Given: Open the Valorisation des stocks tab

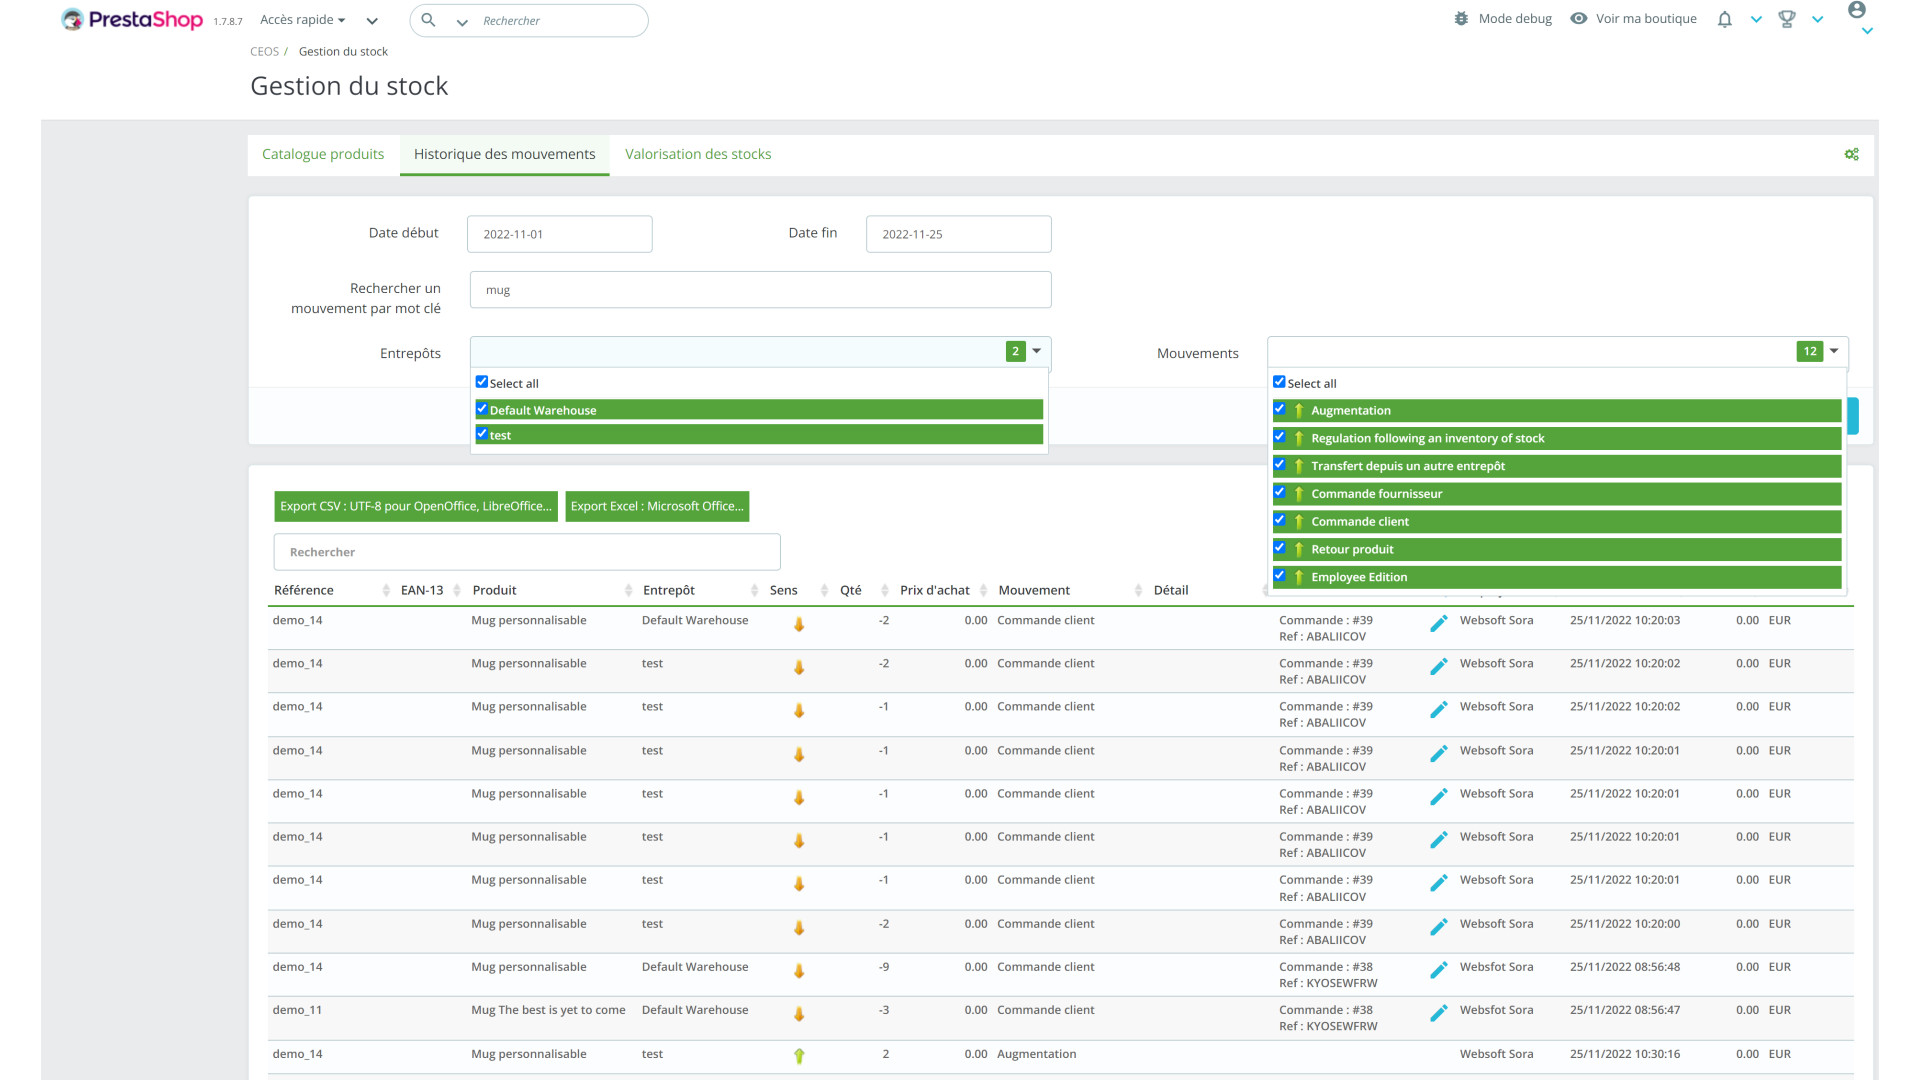Looking at the screenshot, I should click(x=698, y=154).
